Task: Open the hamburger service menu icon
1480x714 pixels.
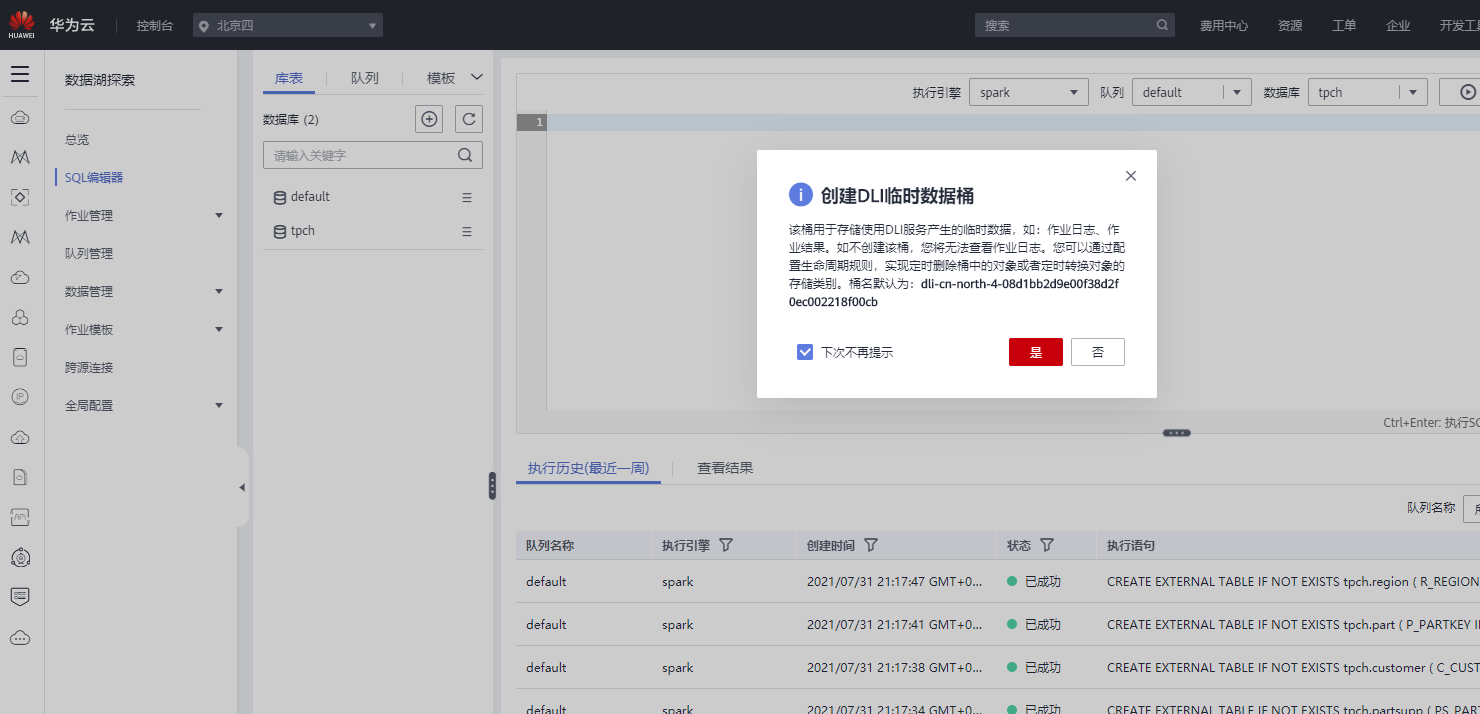Action: coord(20,74)
